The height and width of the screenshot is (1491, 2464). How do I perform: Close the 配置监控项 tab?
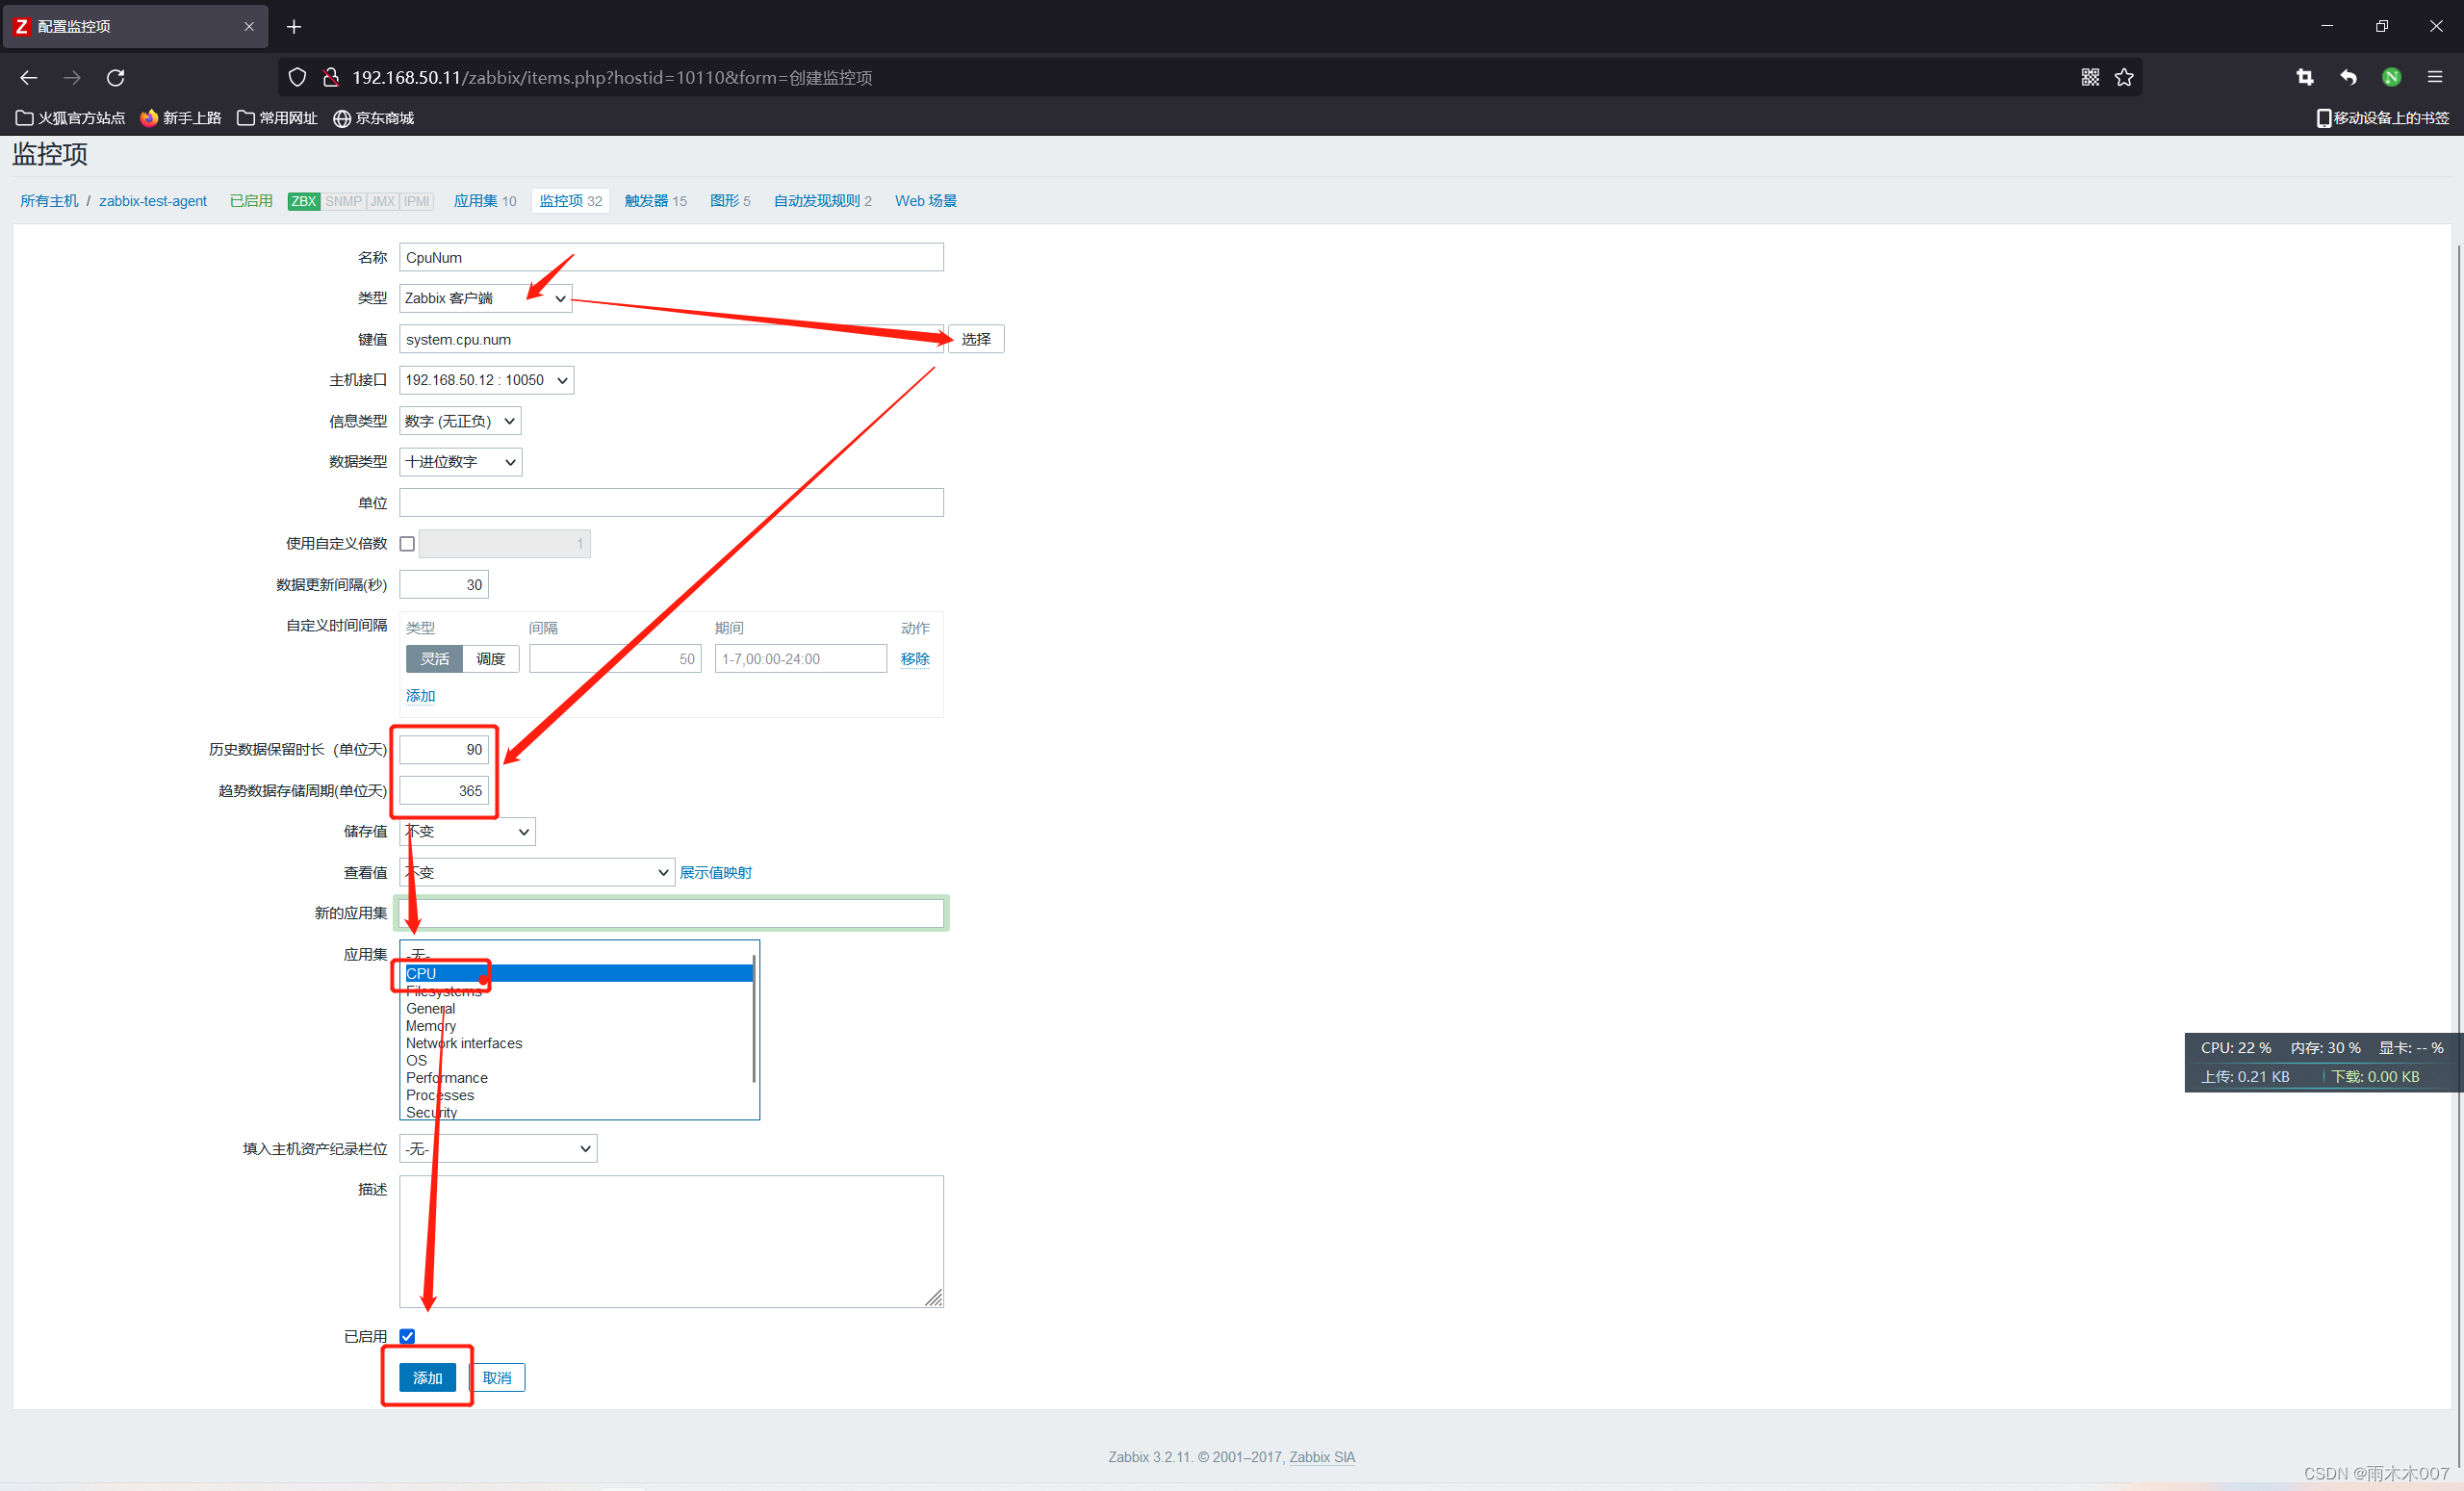coord(249,27)
